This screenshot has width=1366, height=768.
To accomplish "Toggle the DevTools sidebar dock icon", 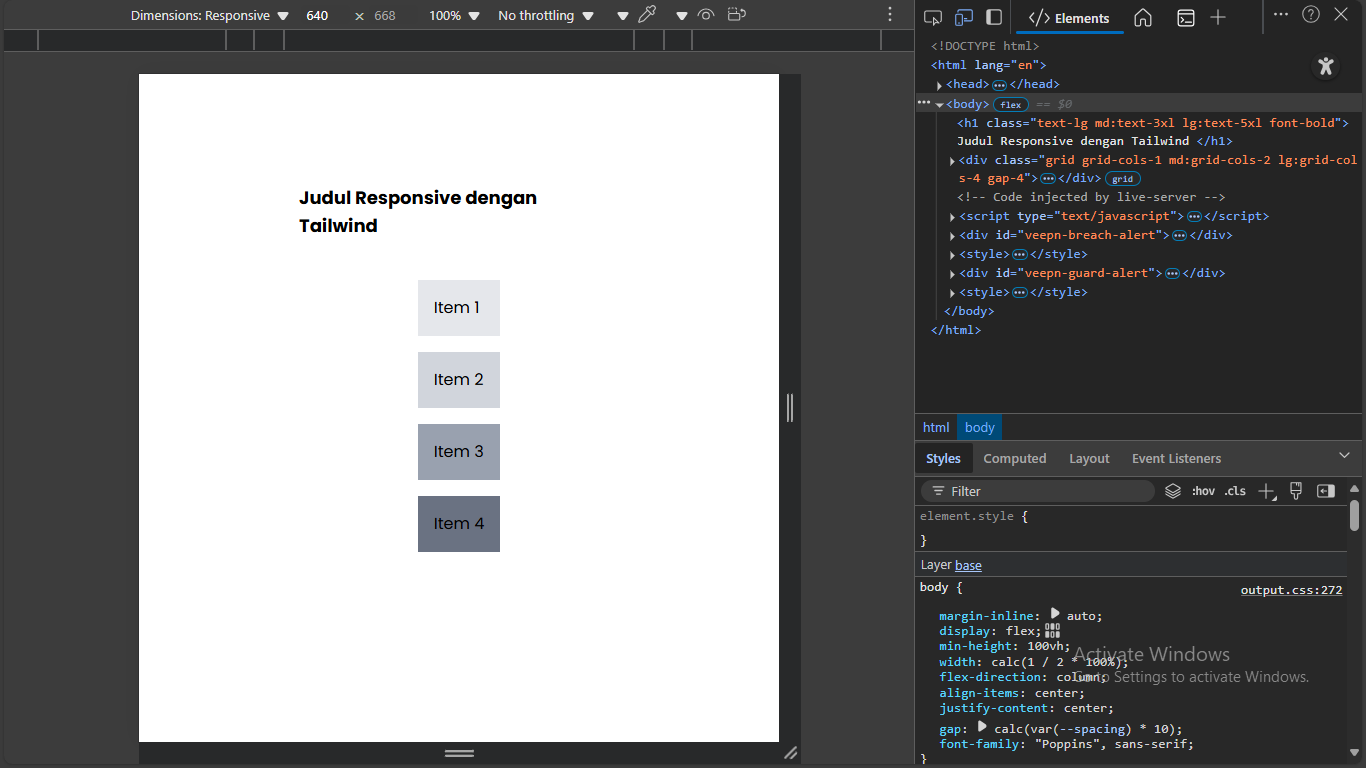I will pyautogui.click(x=994, y=17).
